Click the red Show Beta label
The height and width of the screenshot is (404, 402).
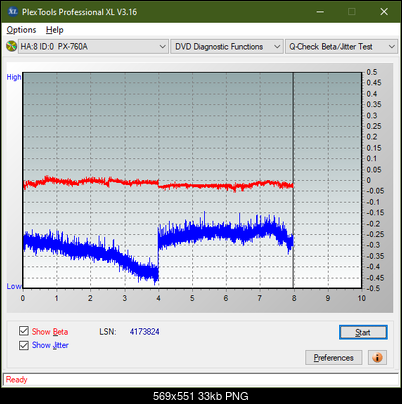50,332
